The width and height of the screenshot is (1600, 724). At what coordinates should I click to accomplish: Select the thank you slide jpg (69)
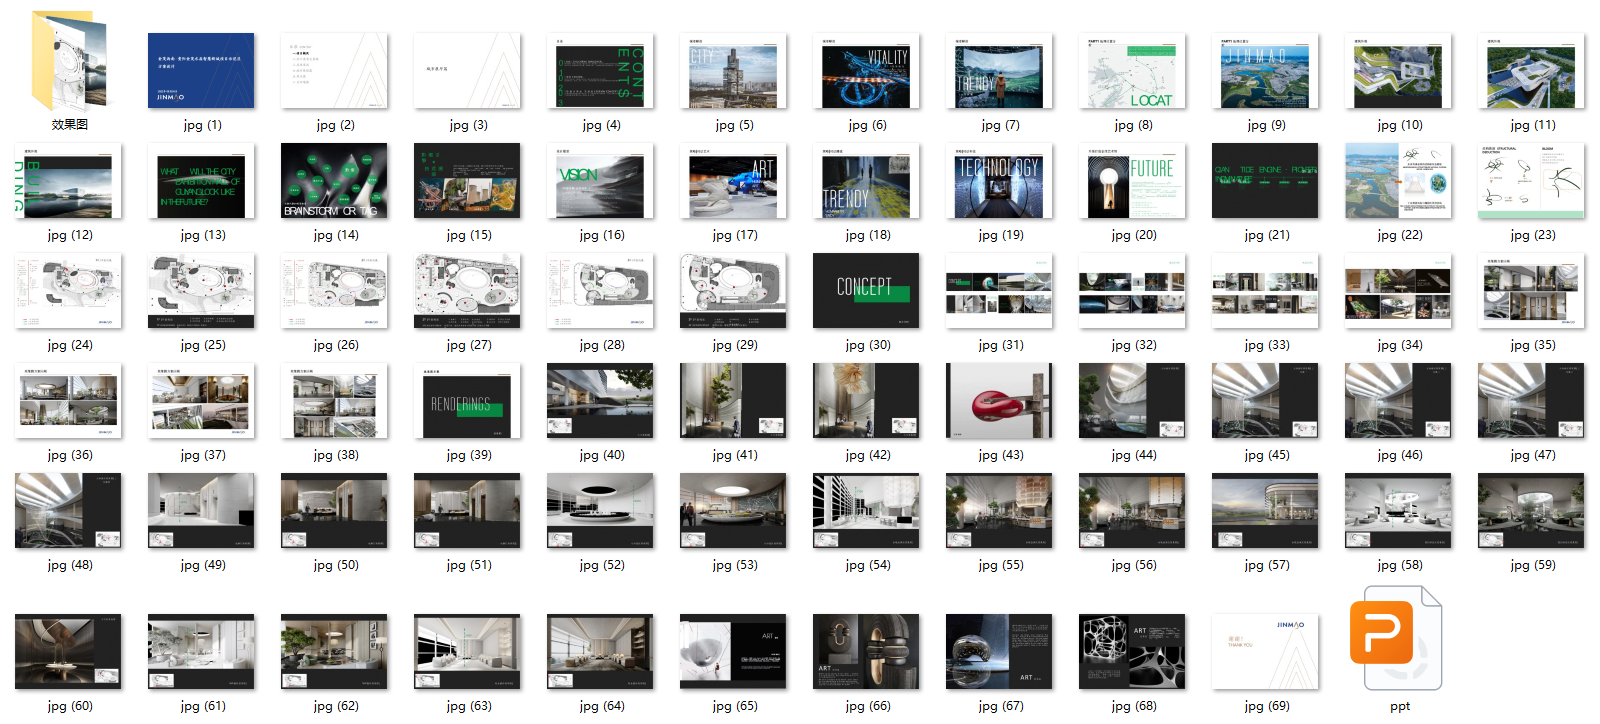pyautogui.click(x=1265, y=652)
